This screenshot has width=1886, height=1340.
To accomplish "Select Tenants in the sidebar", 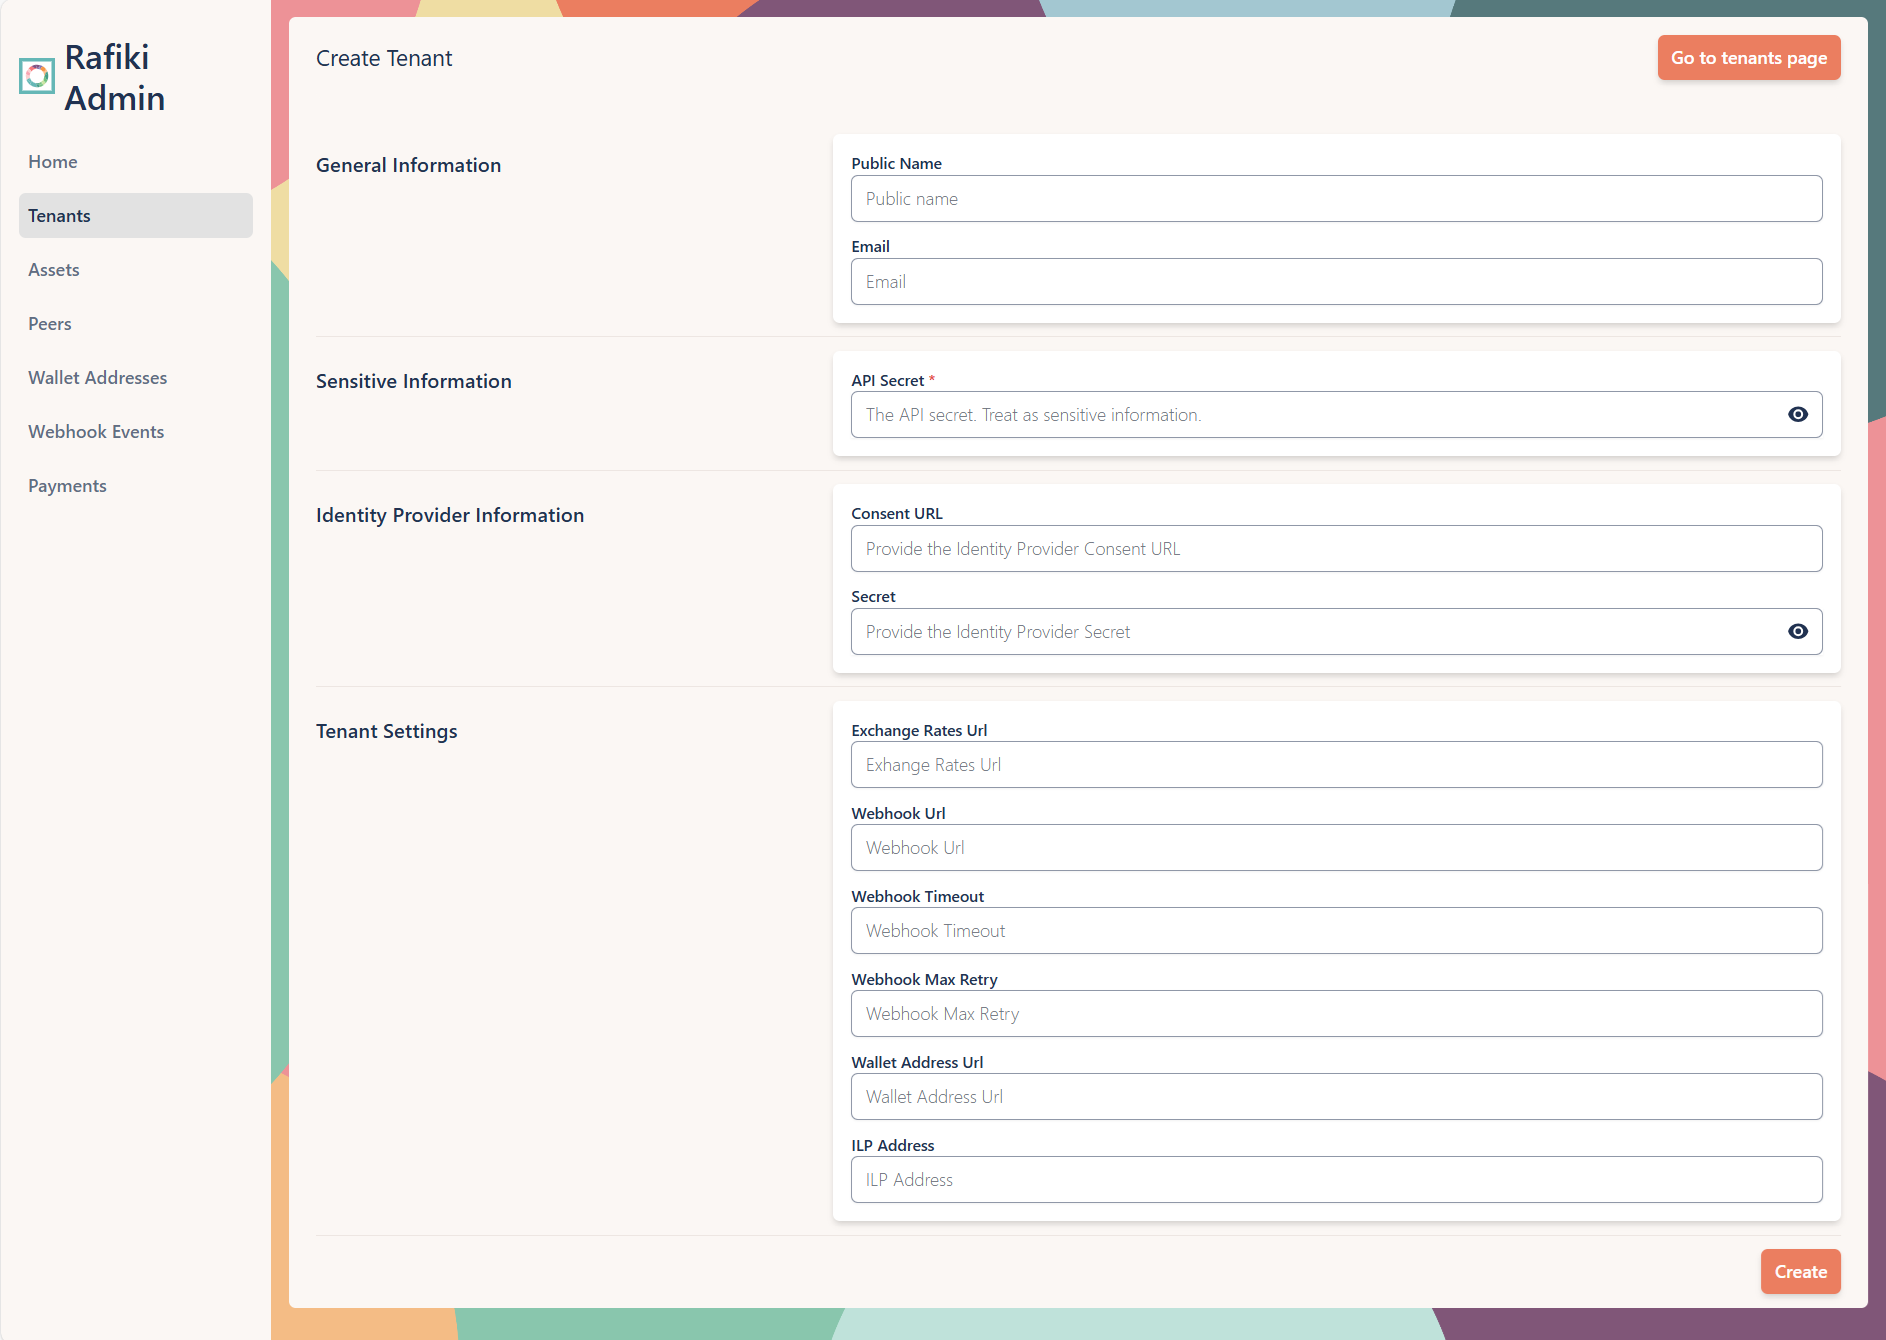I will (x=58, y=215).
